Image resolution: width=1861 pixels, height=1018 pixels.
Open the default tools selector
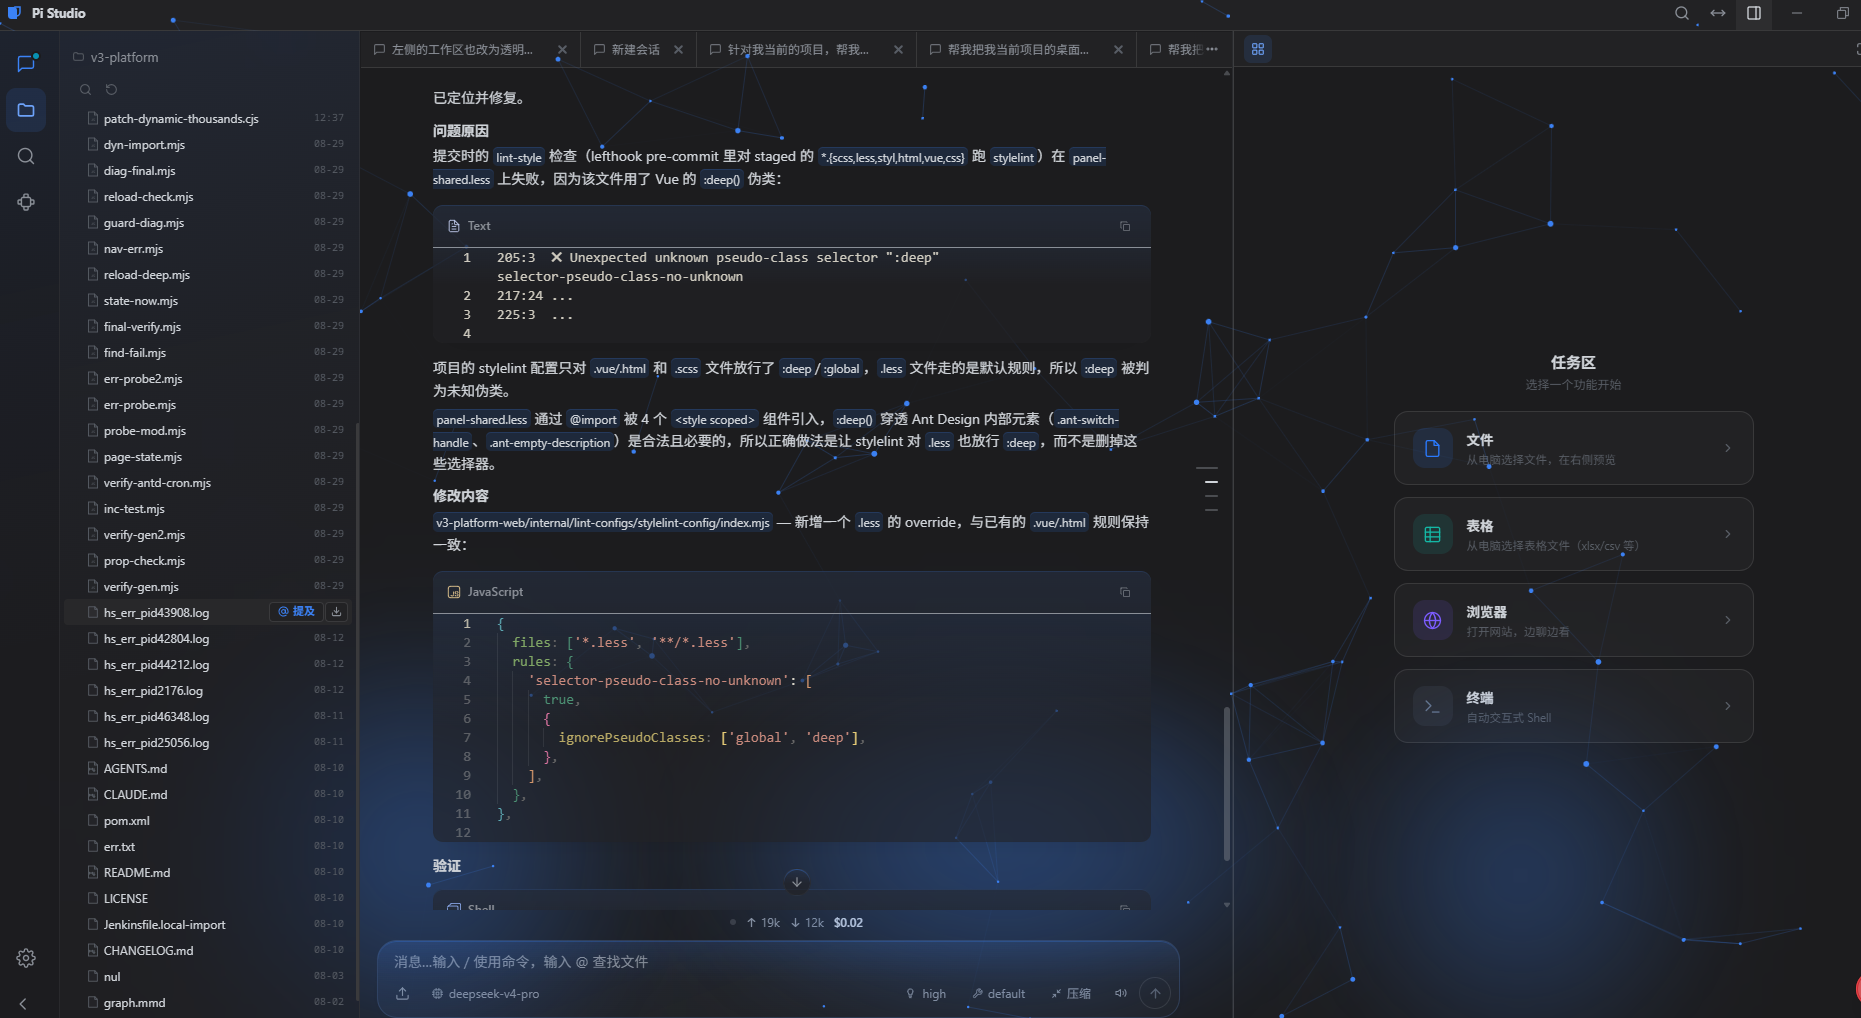click(x=998, y=994)
